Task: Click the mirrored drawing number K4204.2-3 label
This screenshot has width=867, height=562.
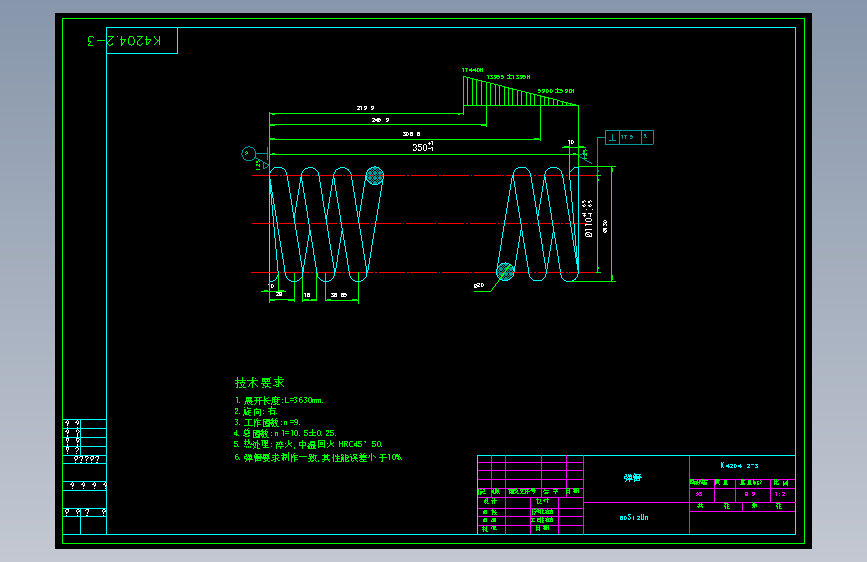Action: (124, 40)
